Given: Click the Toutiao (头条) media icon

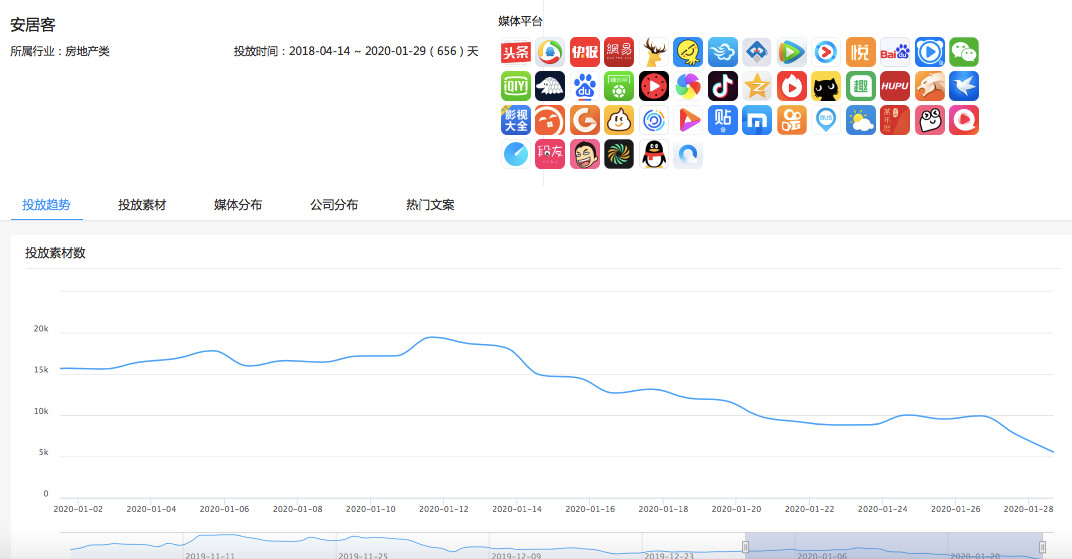Looking at the screenshot, I should 515,52.
